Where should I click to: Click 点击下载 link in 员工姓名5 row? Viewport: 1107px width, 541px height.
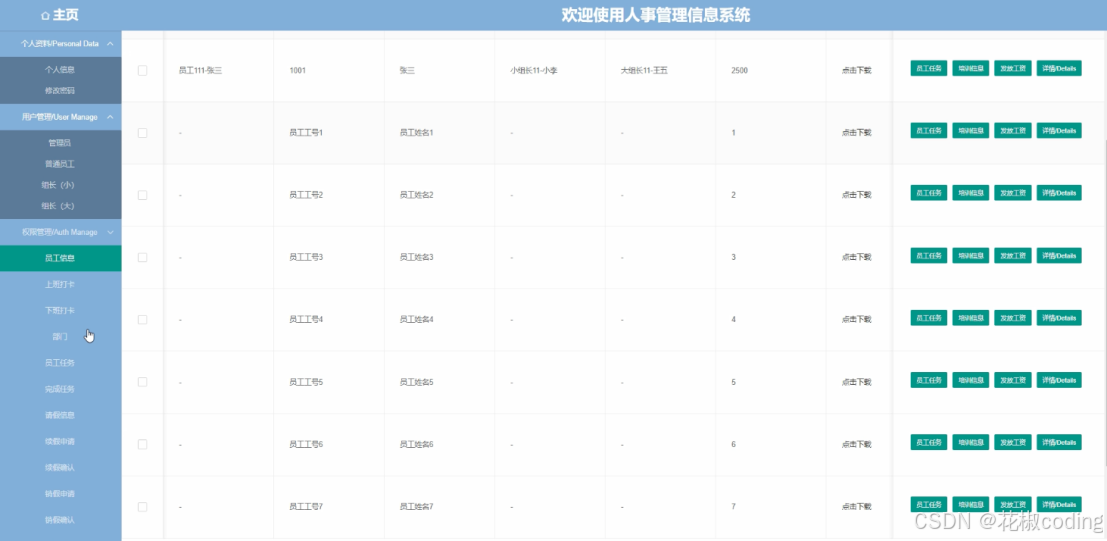click(856, 382)
